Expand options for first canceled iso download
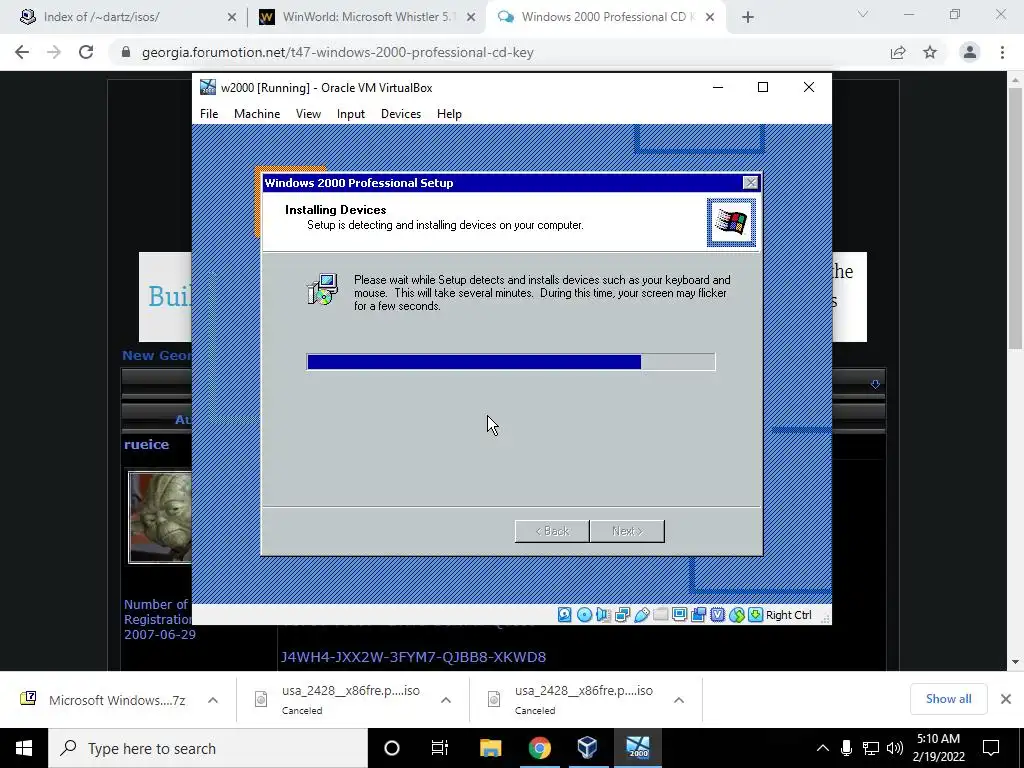Viewport: 1024px width, 768px height. pos(446,700)
